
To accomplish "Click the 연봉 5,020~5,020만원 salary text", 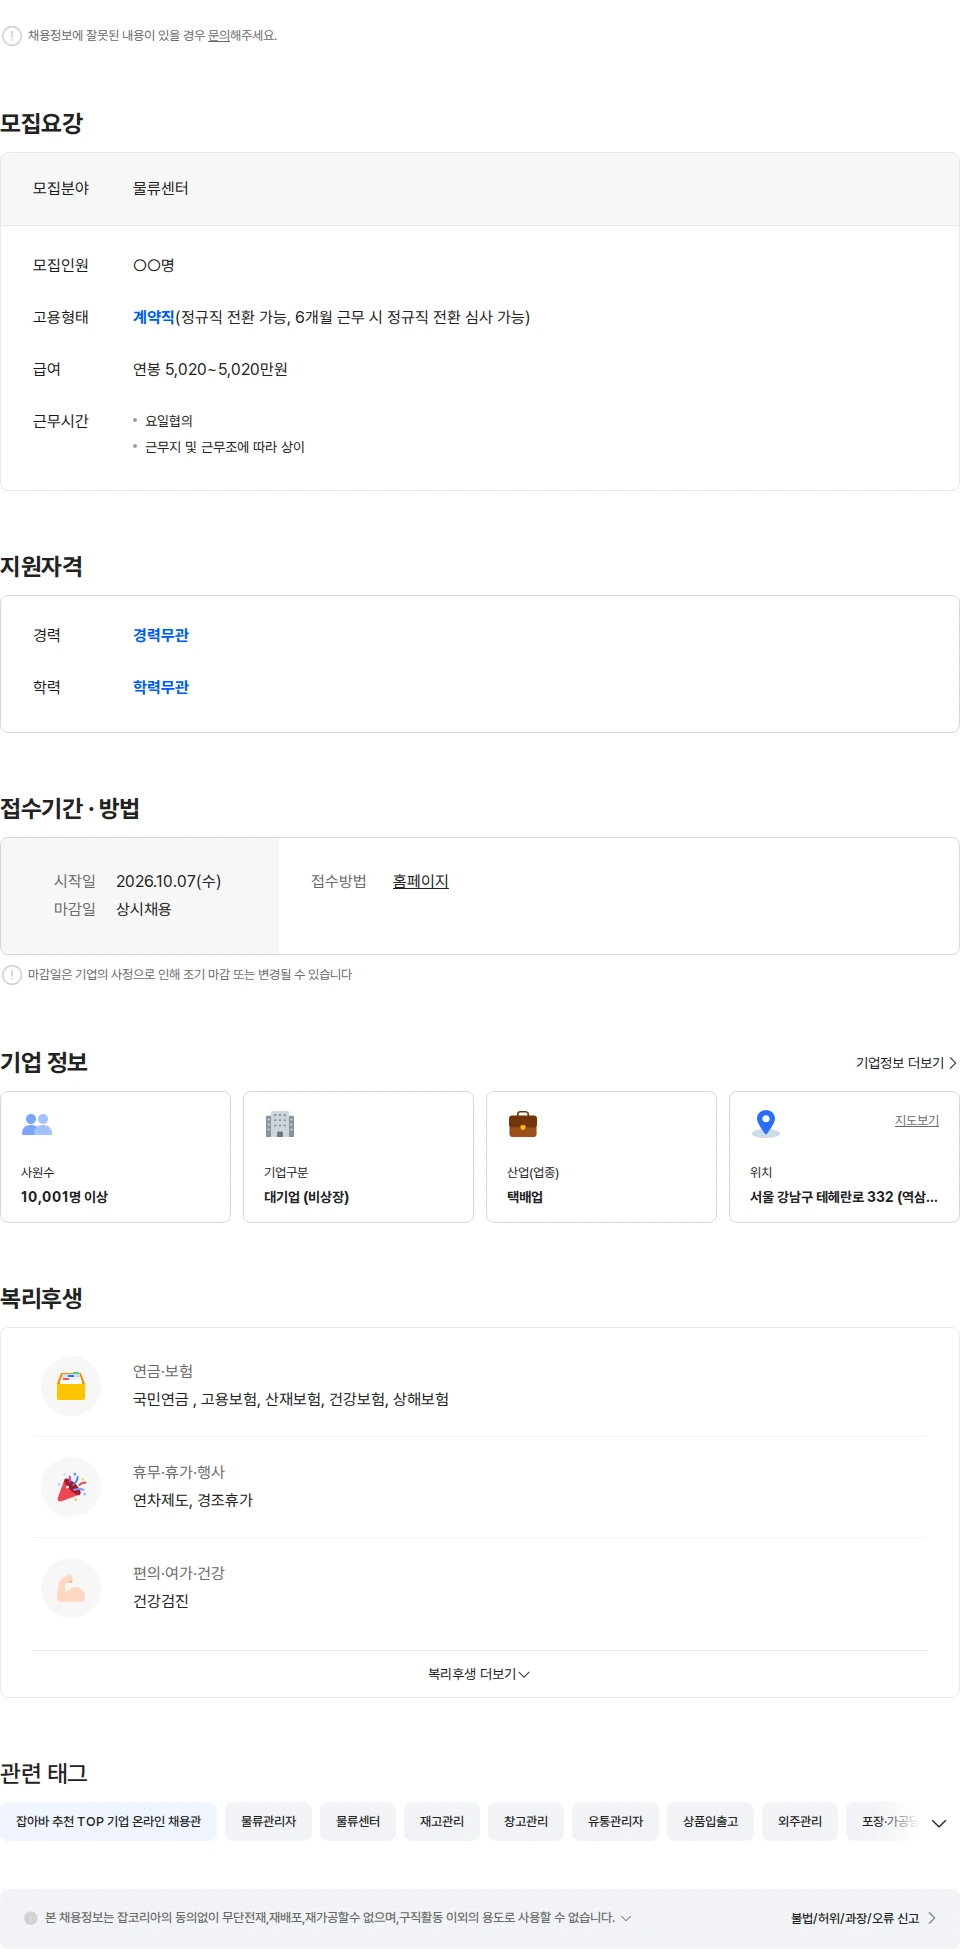I will [210, 369].
